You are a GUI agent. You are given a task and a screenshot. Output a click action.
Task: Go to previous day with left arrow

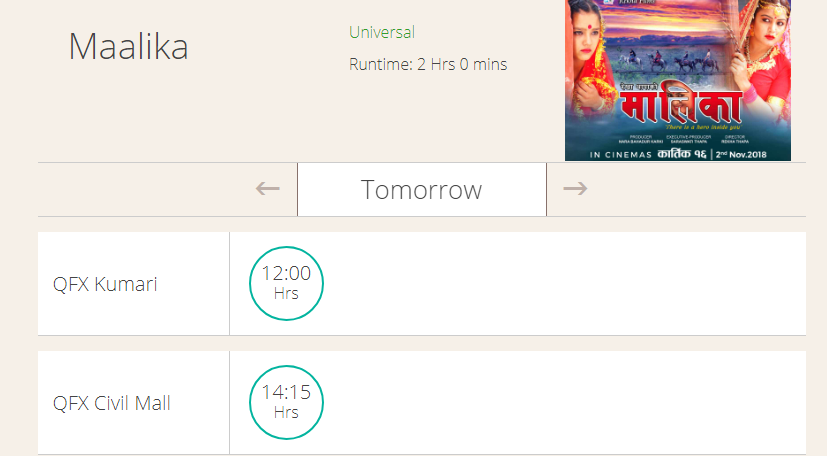[267, 189]
